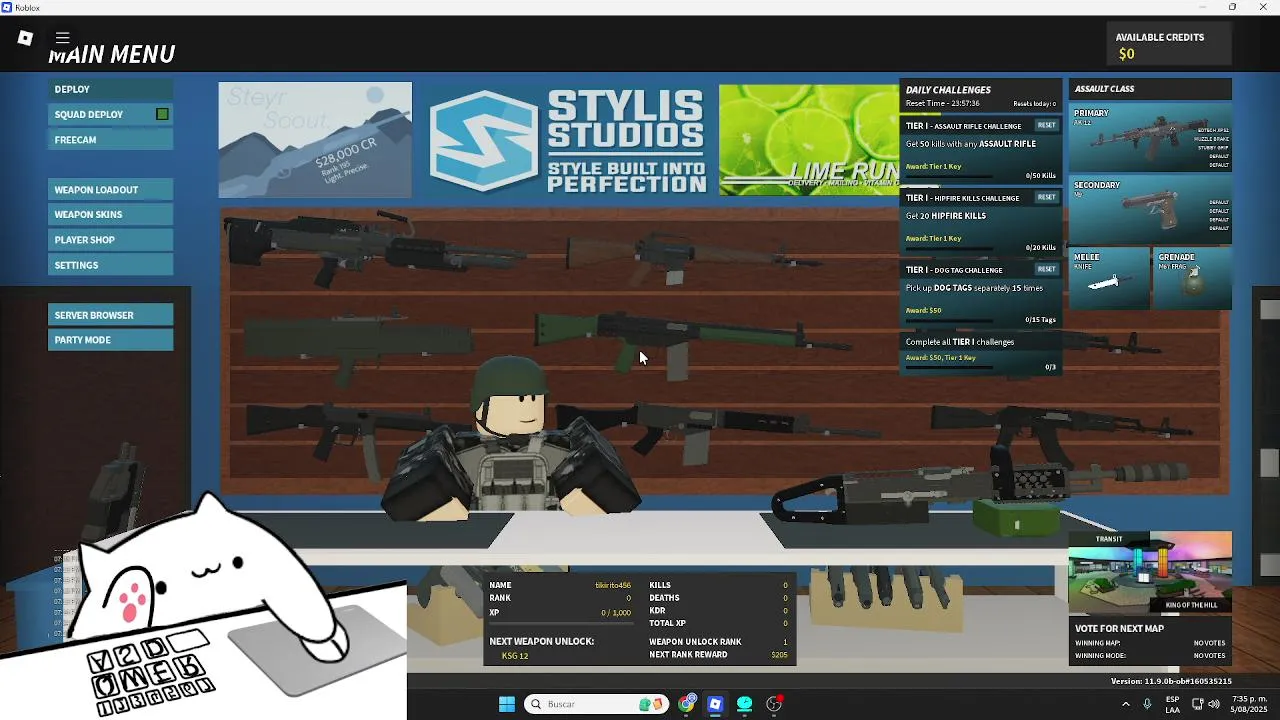The height and width of the screenshot is (720, 1280).
Task: Click the Windows Start button
Action: coord(507,704)
